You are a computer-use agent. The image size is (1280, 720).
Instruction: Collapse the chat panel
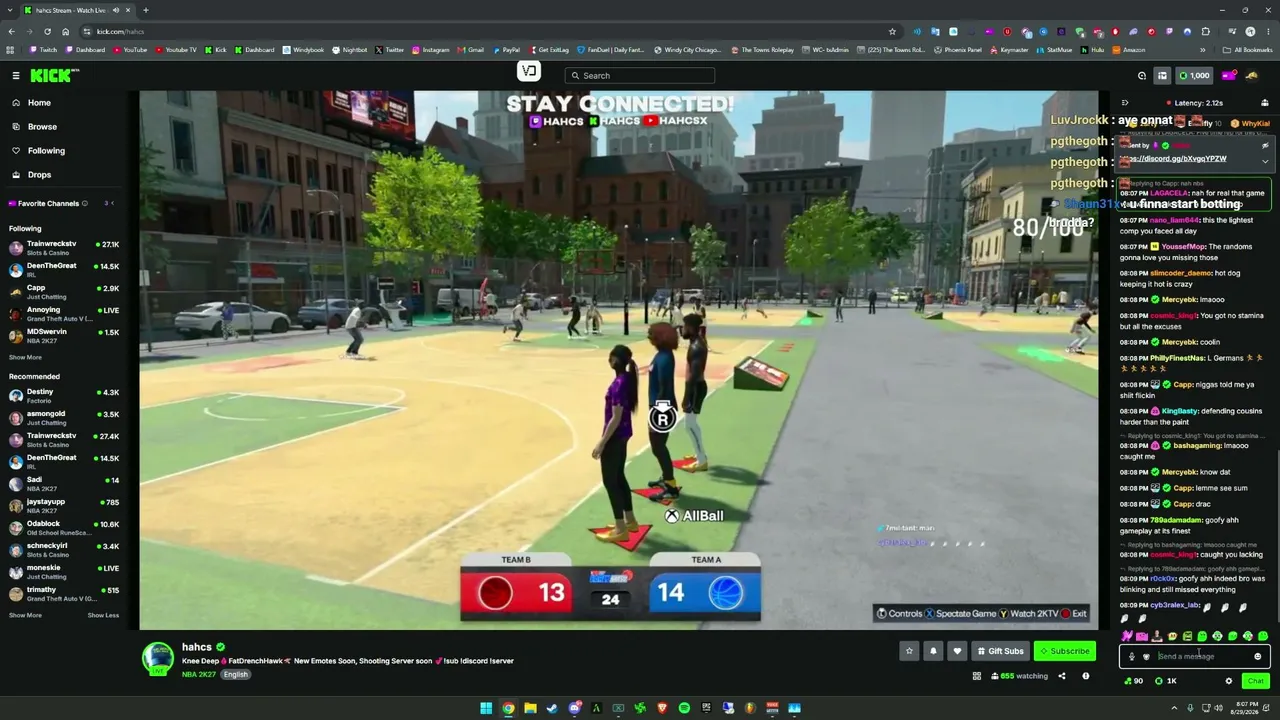point(1125,103)
